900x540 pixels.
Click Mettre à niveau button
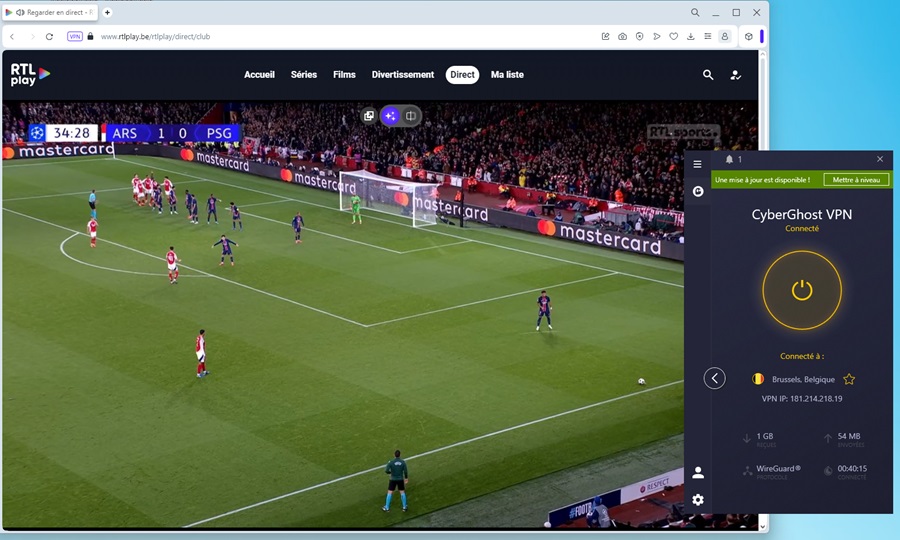click(855, 180)
